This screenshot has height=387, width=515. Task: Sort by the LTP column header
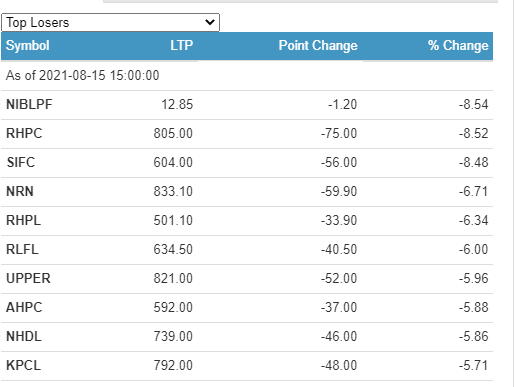182,46
